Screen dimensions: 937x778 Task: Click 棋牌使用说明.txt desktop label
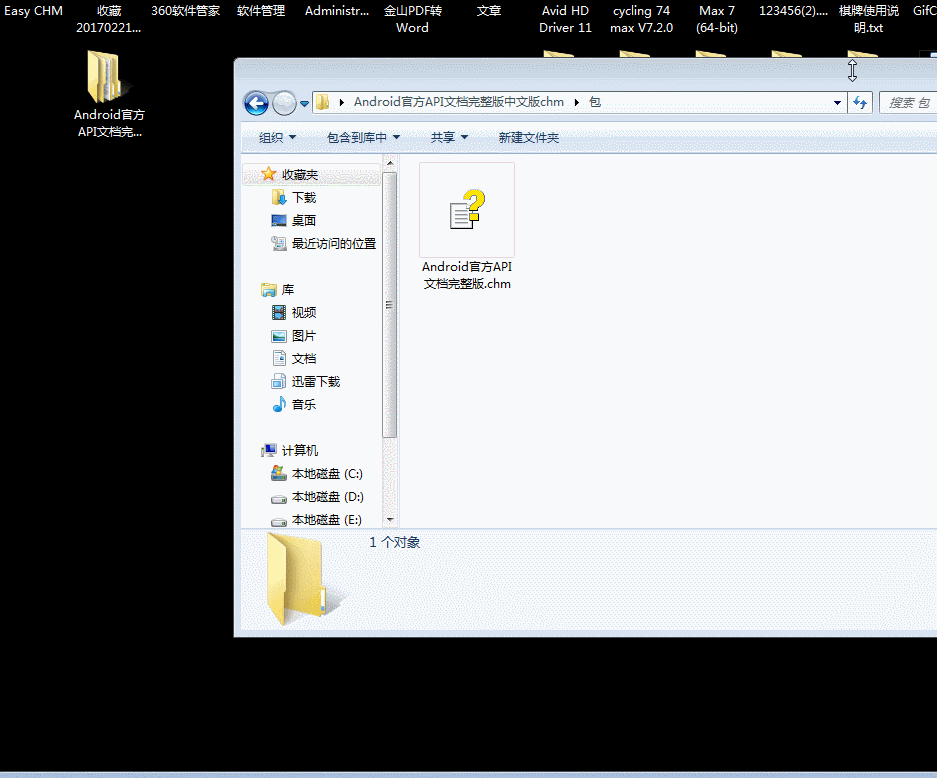point(868,19)
